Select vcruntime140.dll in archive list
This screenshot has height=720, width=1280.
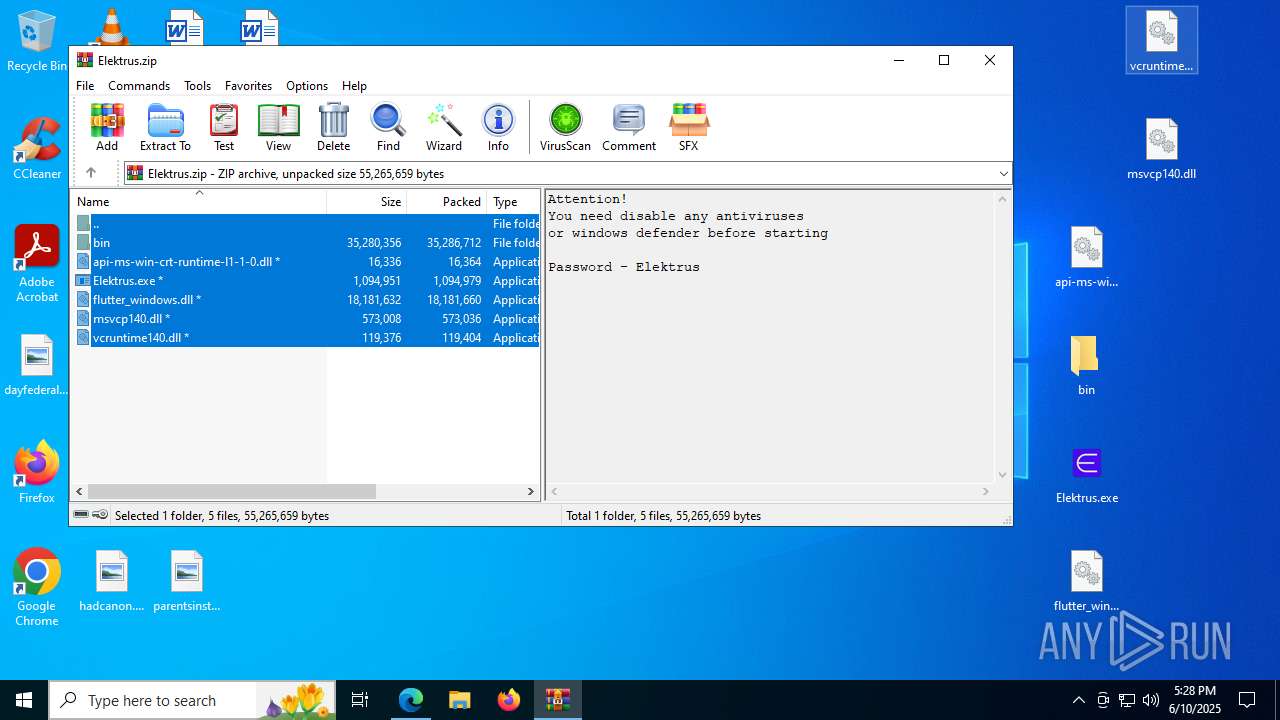click(307, 338)
